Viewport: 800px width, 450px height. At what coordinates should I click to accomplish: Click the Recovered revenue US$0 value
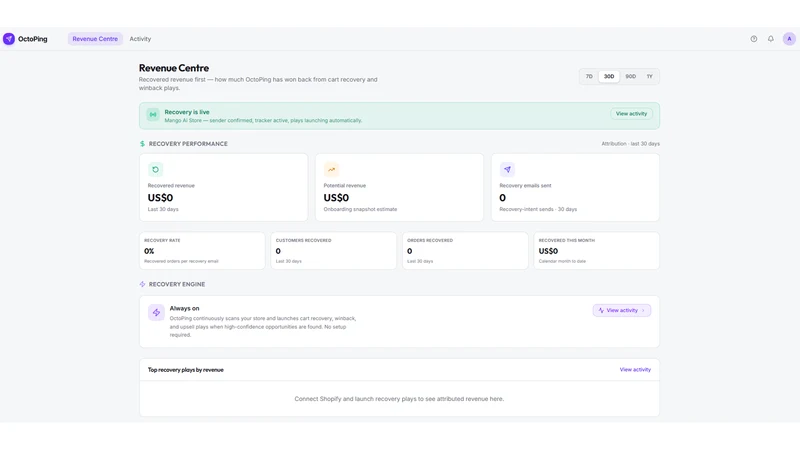pyautogui.click(x=160, y=197)
